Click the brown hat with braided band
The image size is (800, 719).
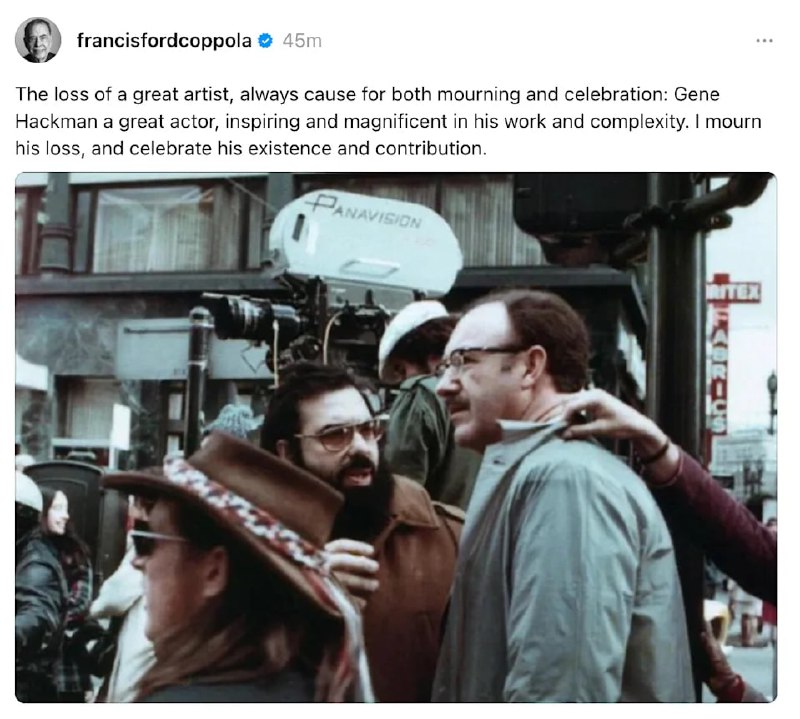coord(230,508)
